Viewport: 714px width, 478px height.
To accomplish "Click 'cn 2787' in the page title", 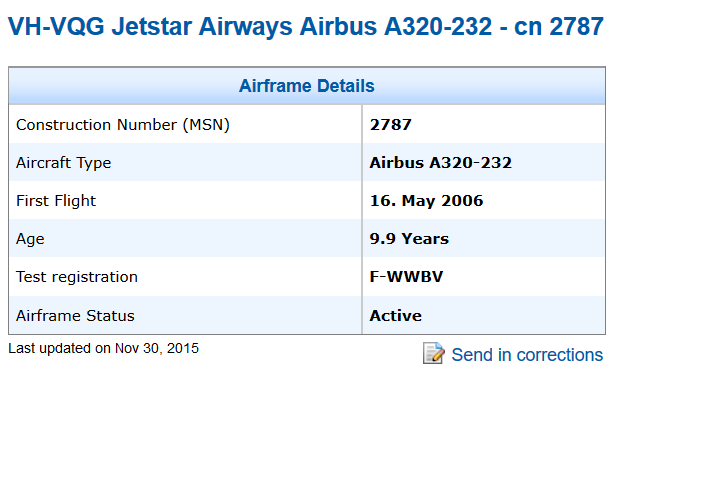I will pyautogui.click(x=559, y=26).
